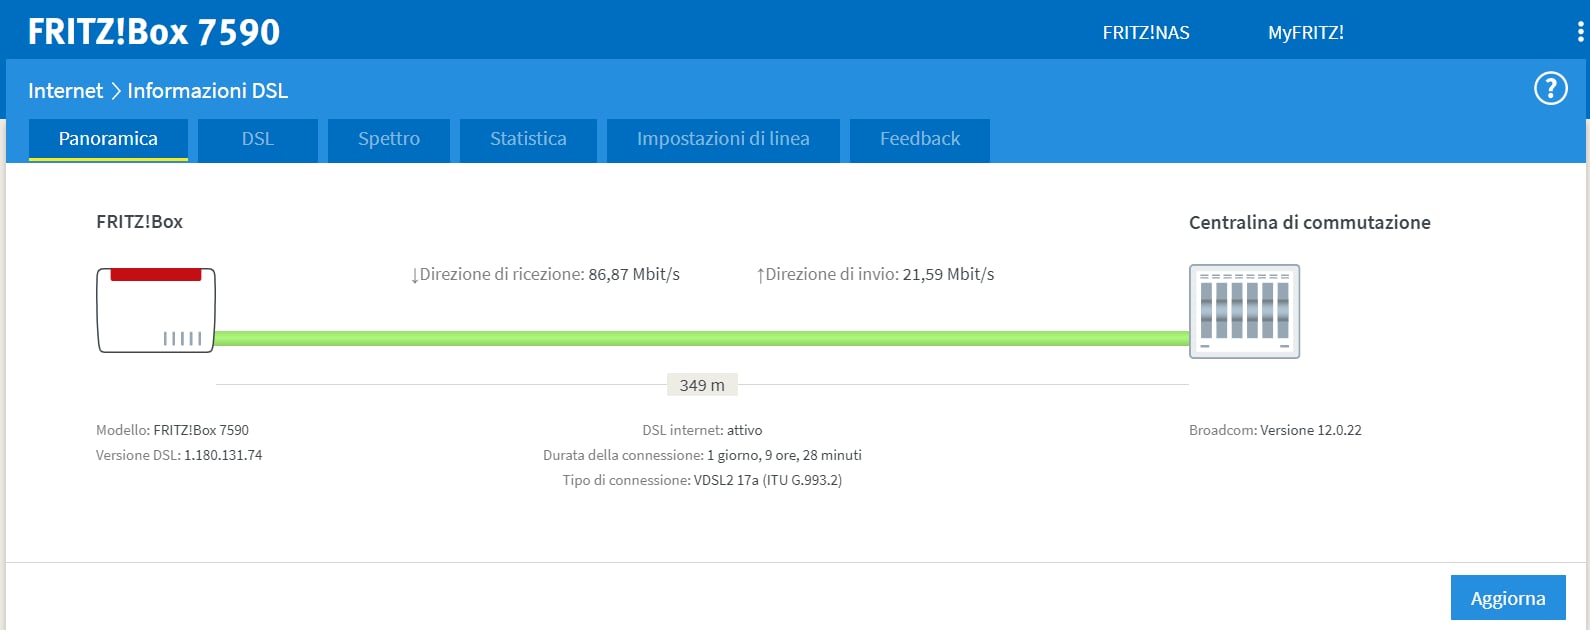Viewport: 1590px width, 630px height.
Task: Select the receive rate 86,87 Mbit/s
Action: tap(634, 274)
